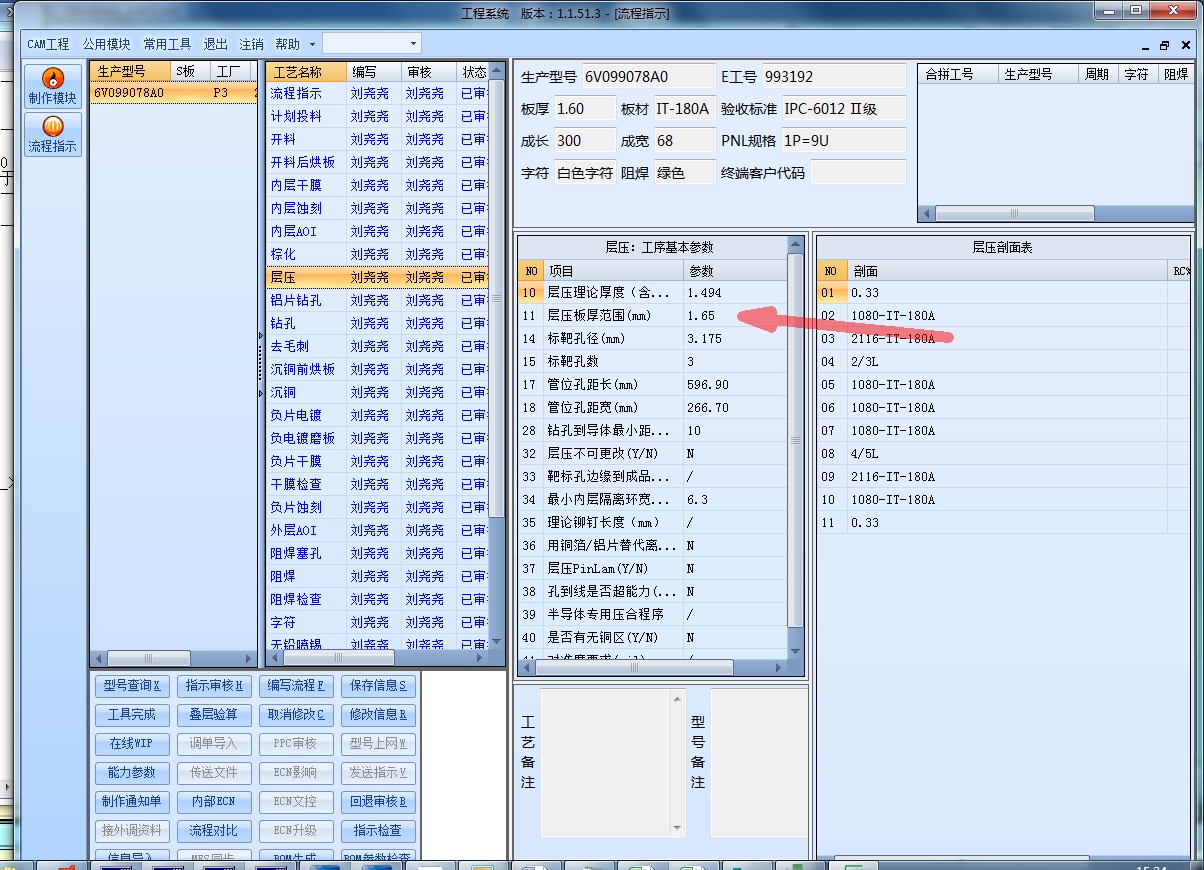This screenshot has height=870, width=1204.
Task: Select the 内层蚀刻 process row
Action: (377, 208)
